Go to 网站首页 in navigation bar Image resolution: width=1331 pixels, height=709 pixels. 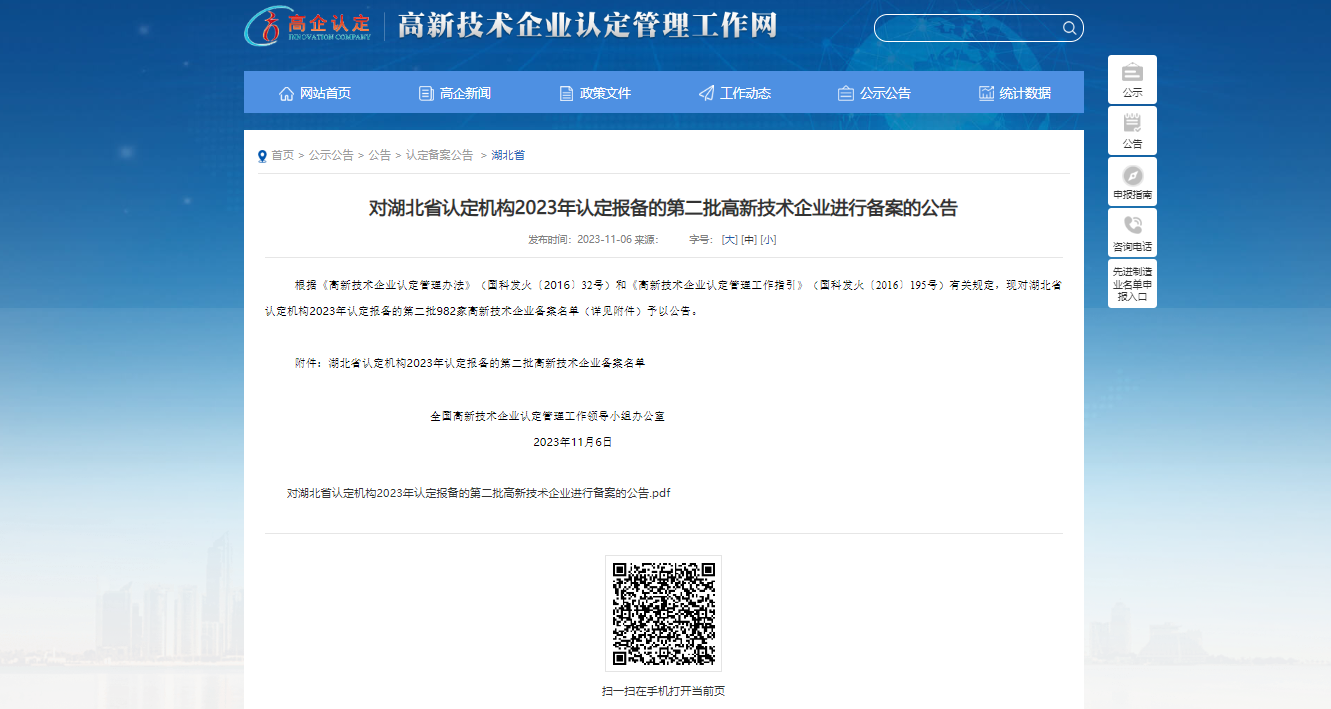click(x=314, y=93)
